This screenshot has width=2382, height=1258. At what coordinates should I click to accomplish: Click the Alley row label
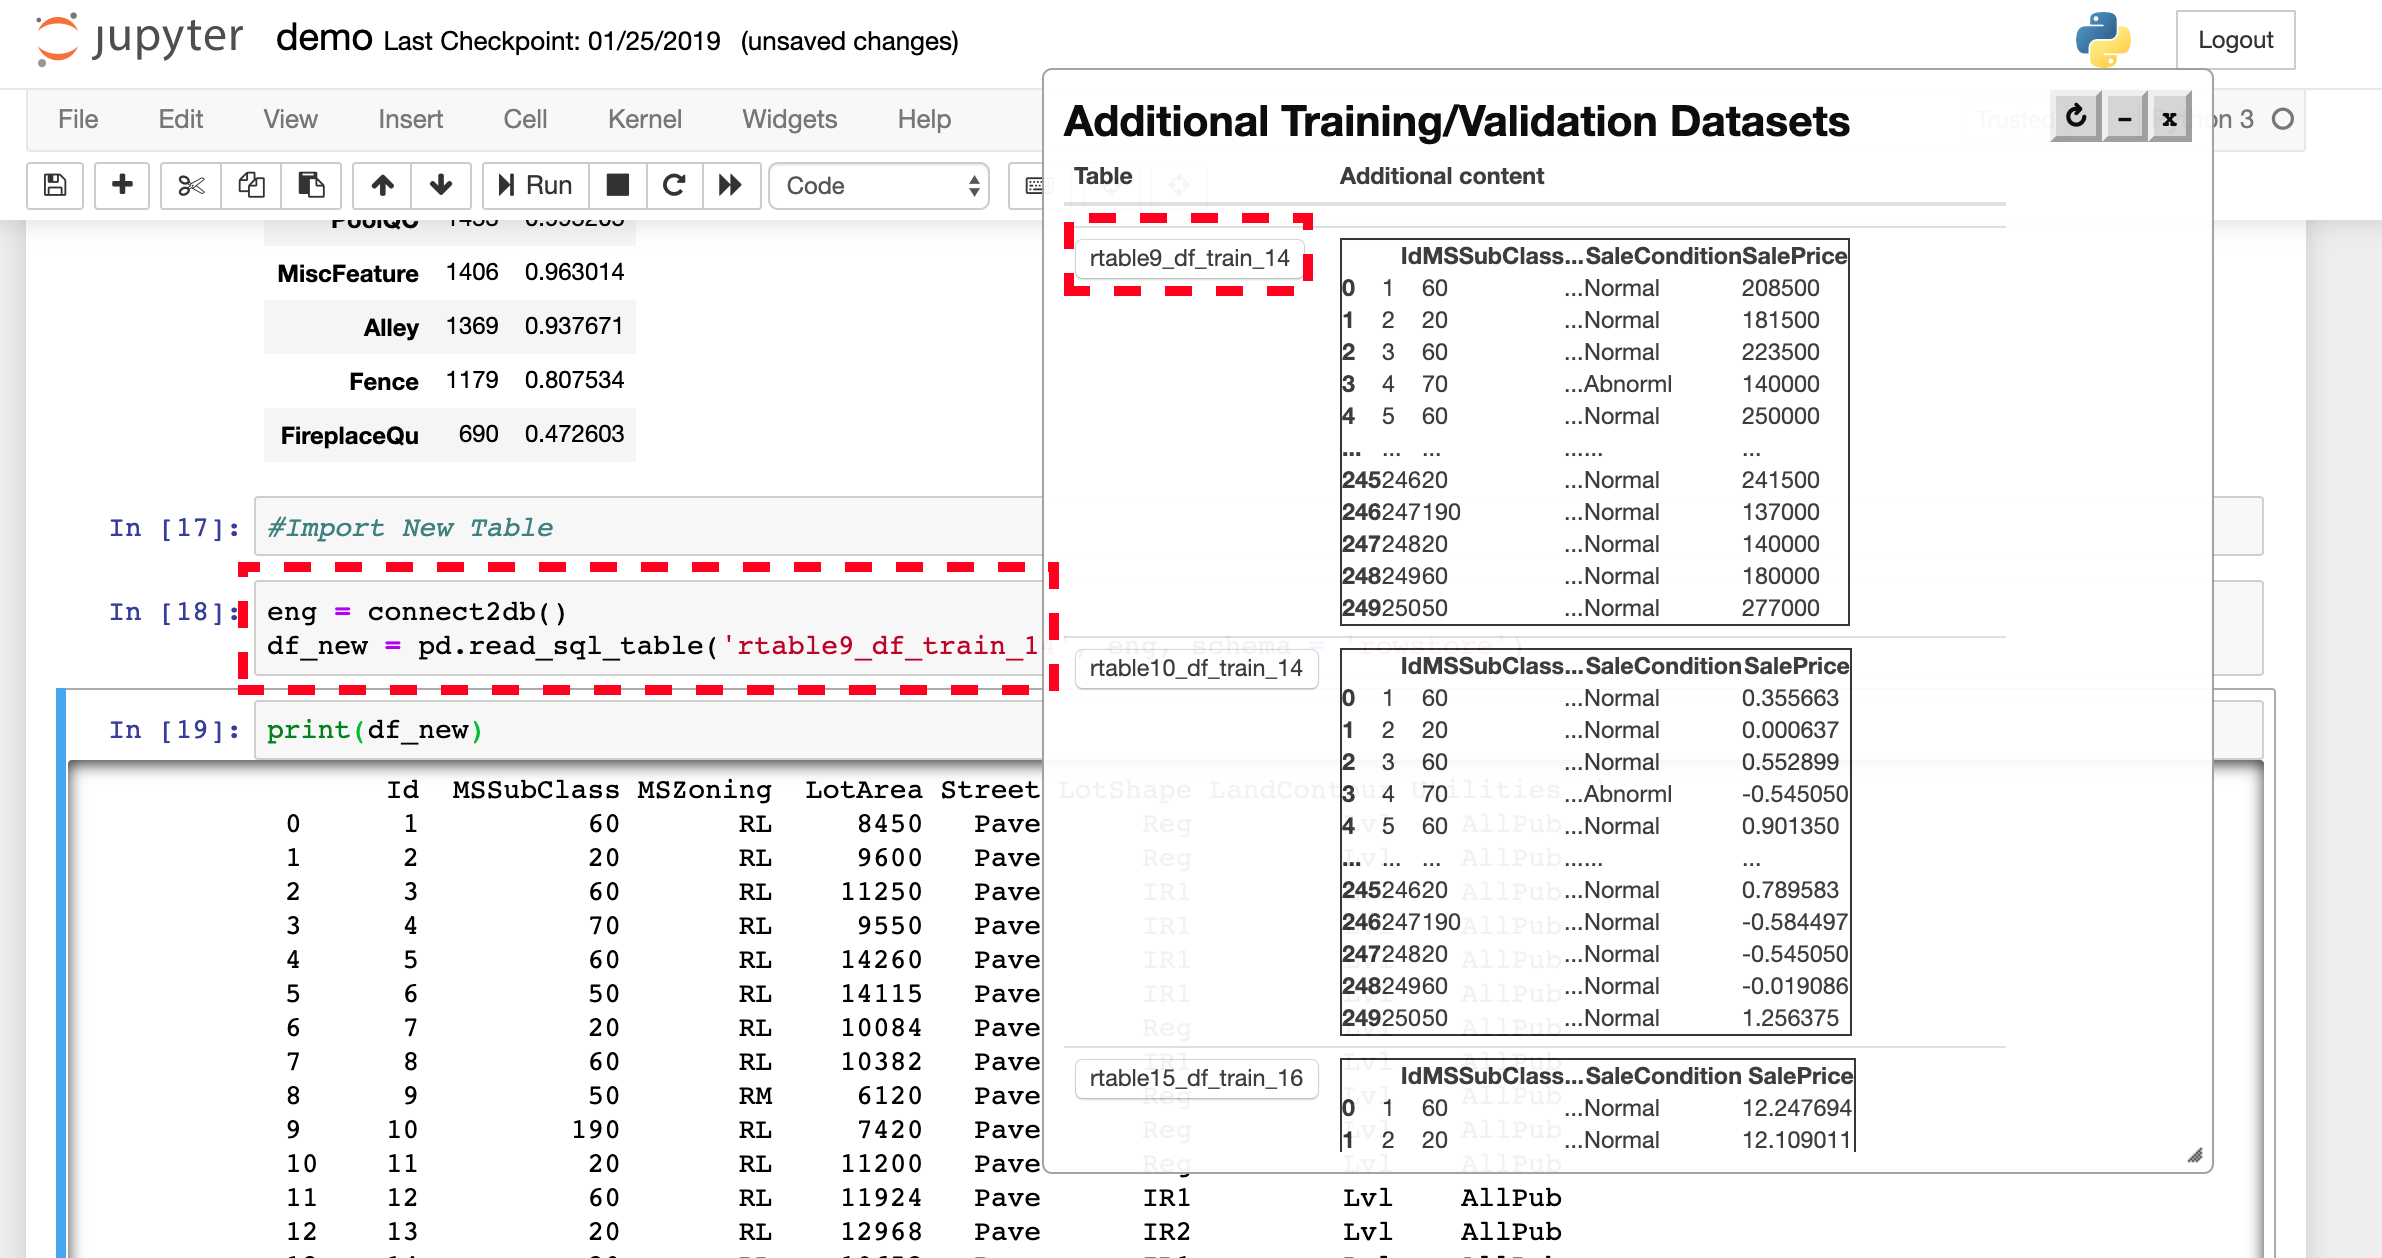pos(391,327)
